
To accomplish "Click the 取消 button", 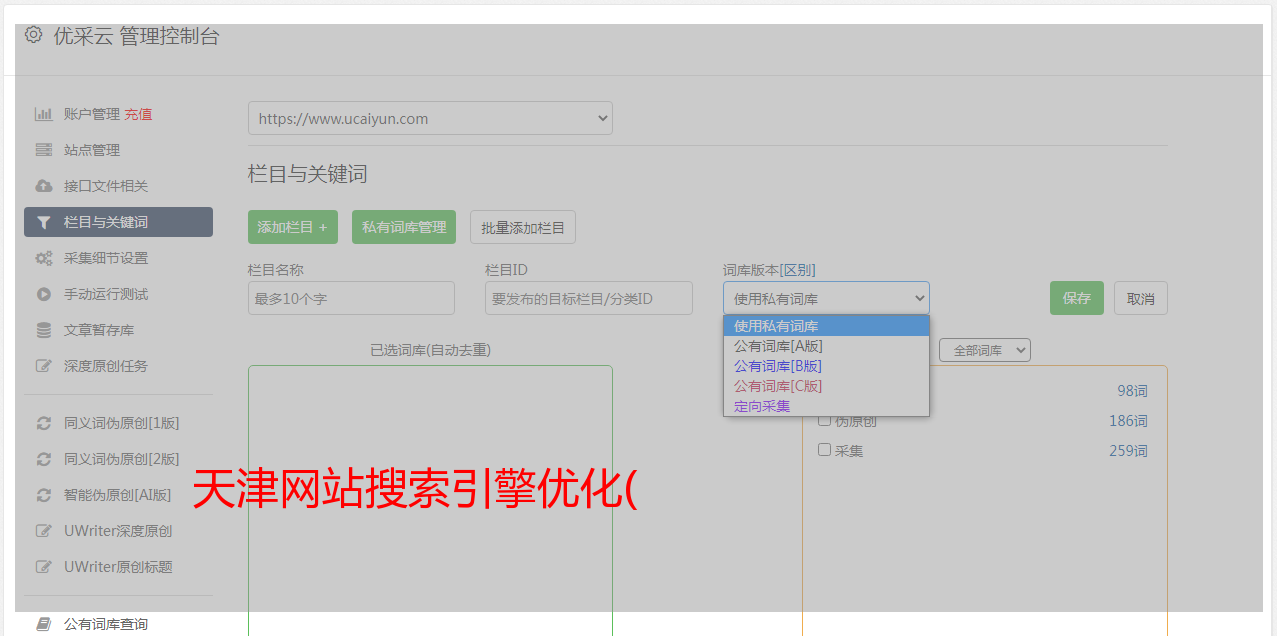I will [1141, 298].
